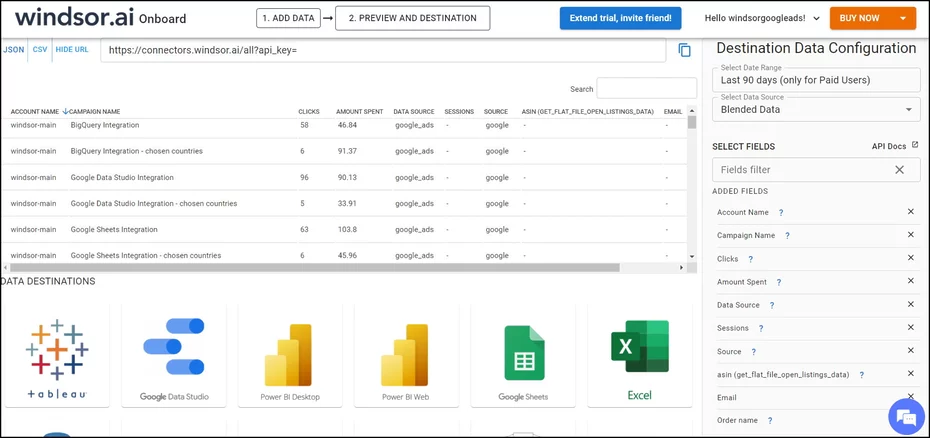Show help for Sessions field

(x=761, y=328)
